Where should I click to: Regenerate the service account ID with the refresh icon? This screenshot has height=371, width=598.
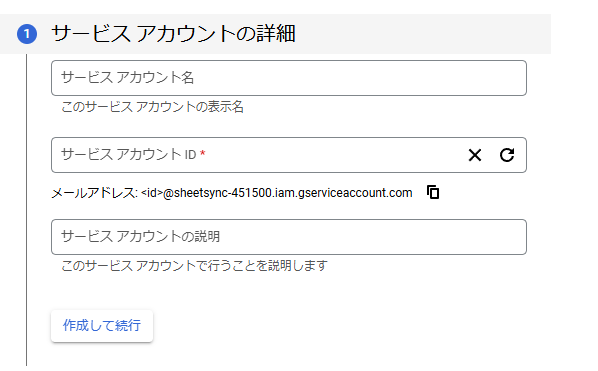point(507,155)
